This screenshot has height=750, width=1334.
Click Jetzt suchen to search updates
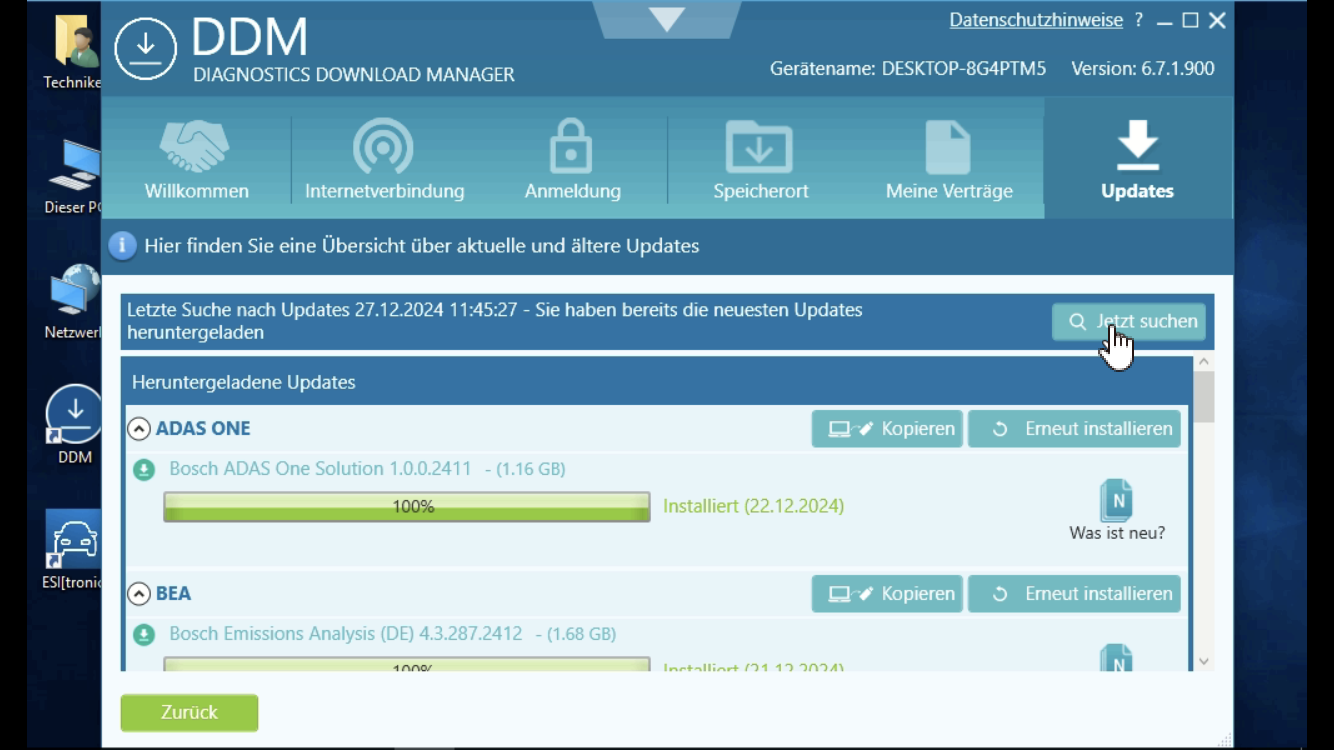[x=1129, y=321]
